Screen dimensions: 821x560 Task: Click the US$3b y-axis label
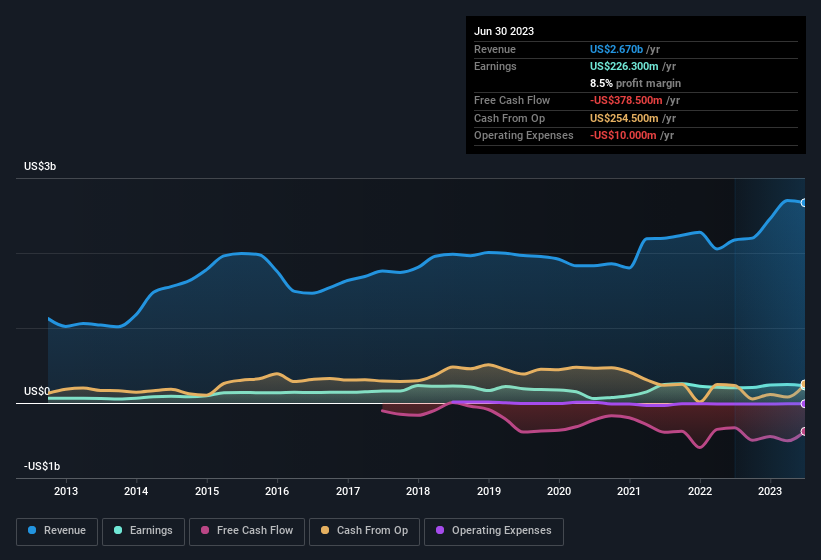pos(40,166)
